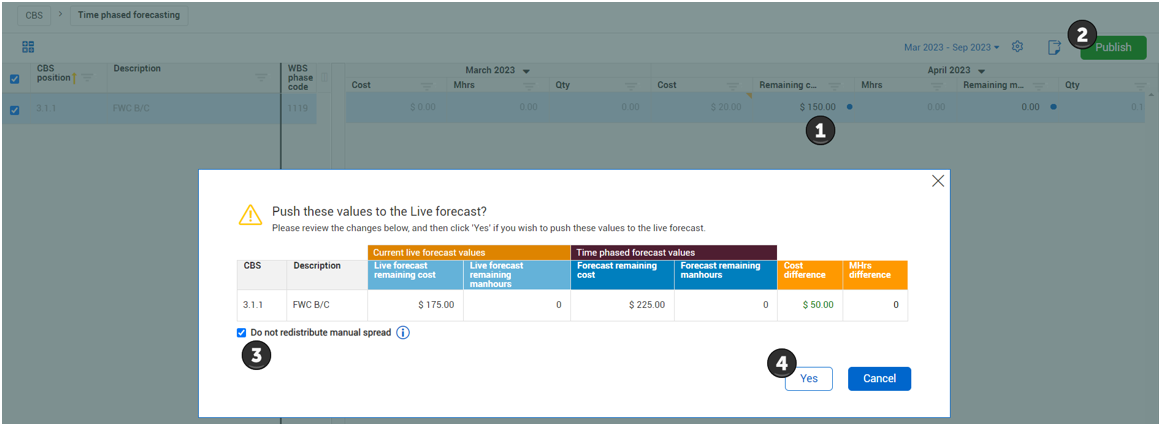The height and width of the screenshot is (426, 1162).
Task: Click the green Publish button
Action: pos(1112,47)
